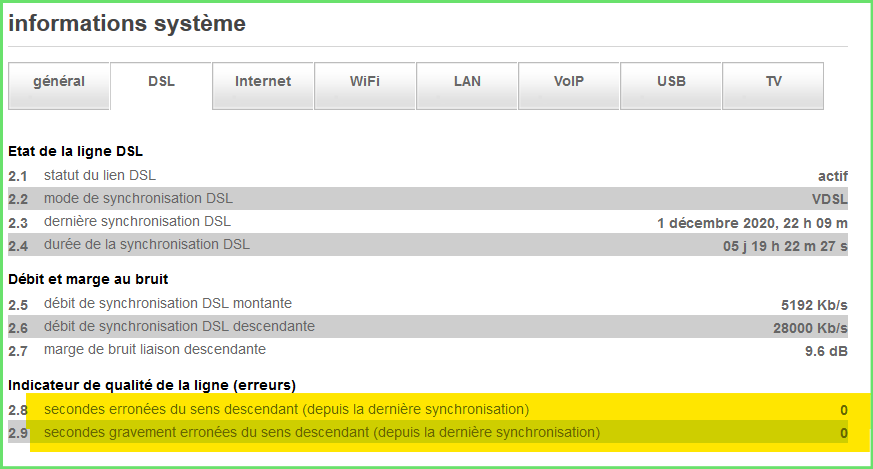The image size is (873, 469).
Task: Go to the LAN tab
Action: coord(467,82)
